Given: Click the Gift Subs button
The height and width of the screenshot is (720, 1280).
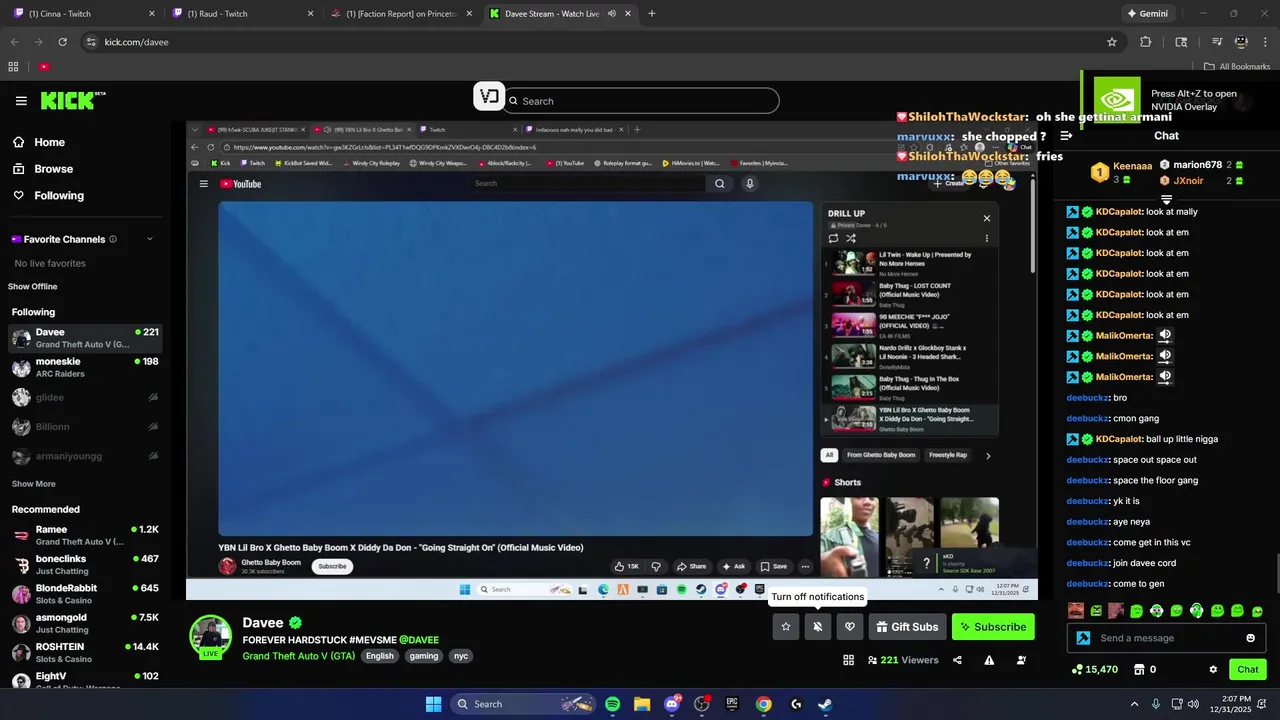Looking at the screenshot, I should pos(907,627).
